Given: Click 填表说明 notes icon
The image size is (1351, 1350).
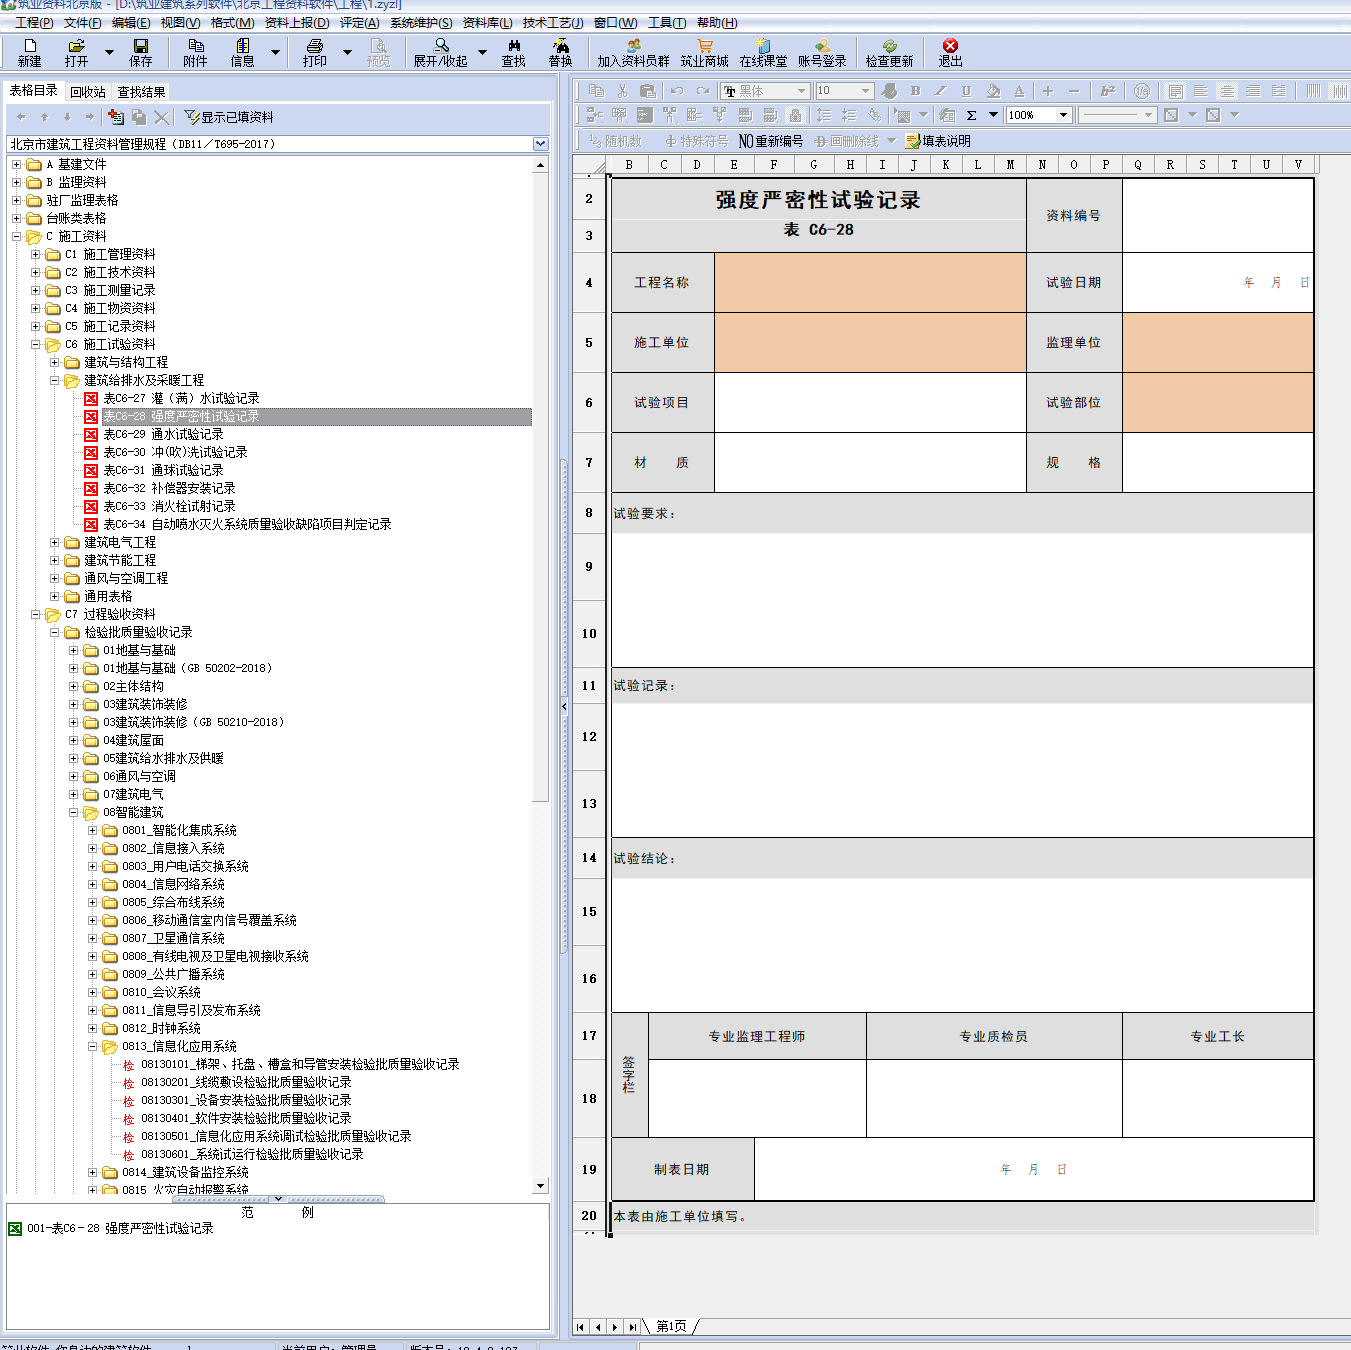Looking at the screenshot, I should click(x=938, y=141).
